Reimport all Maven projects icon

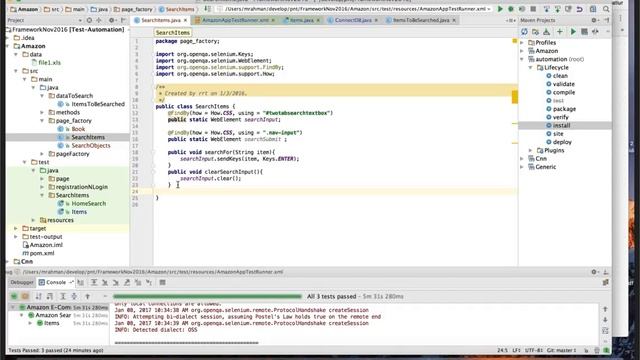(524, 32)
